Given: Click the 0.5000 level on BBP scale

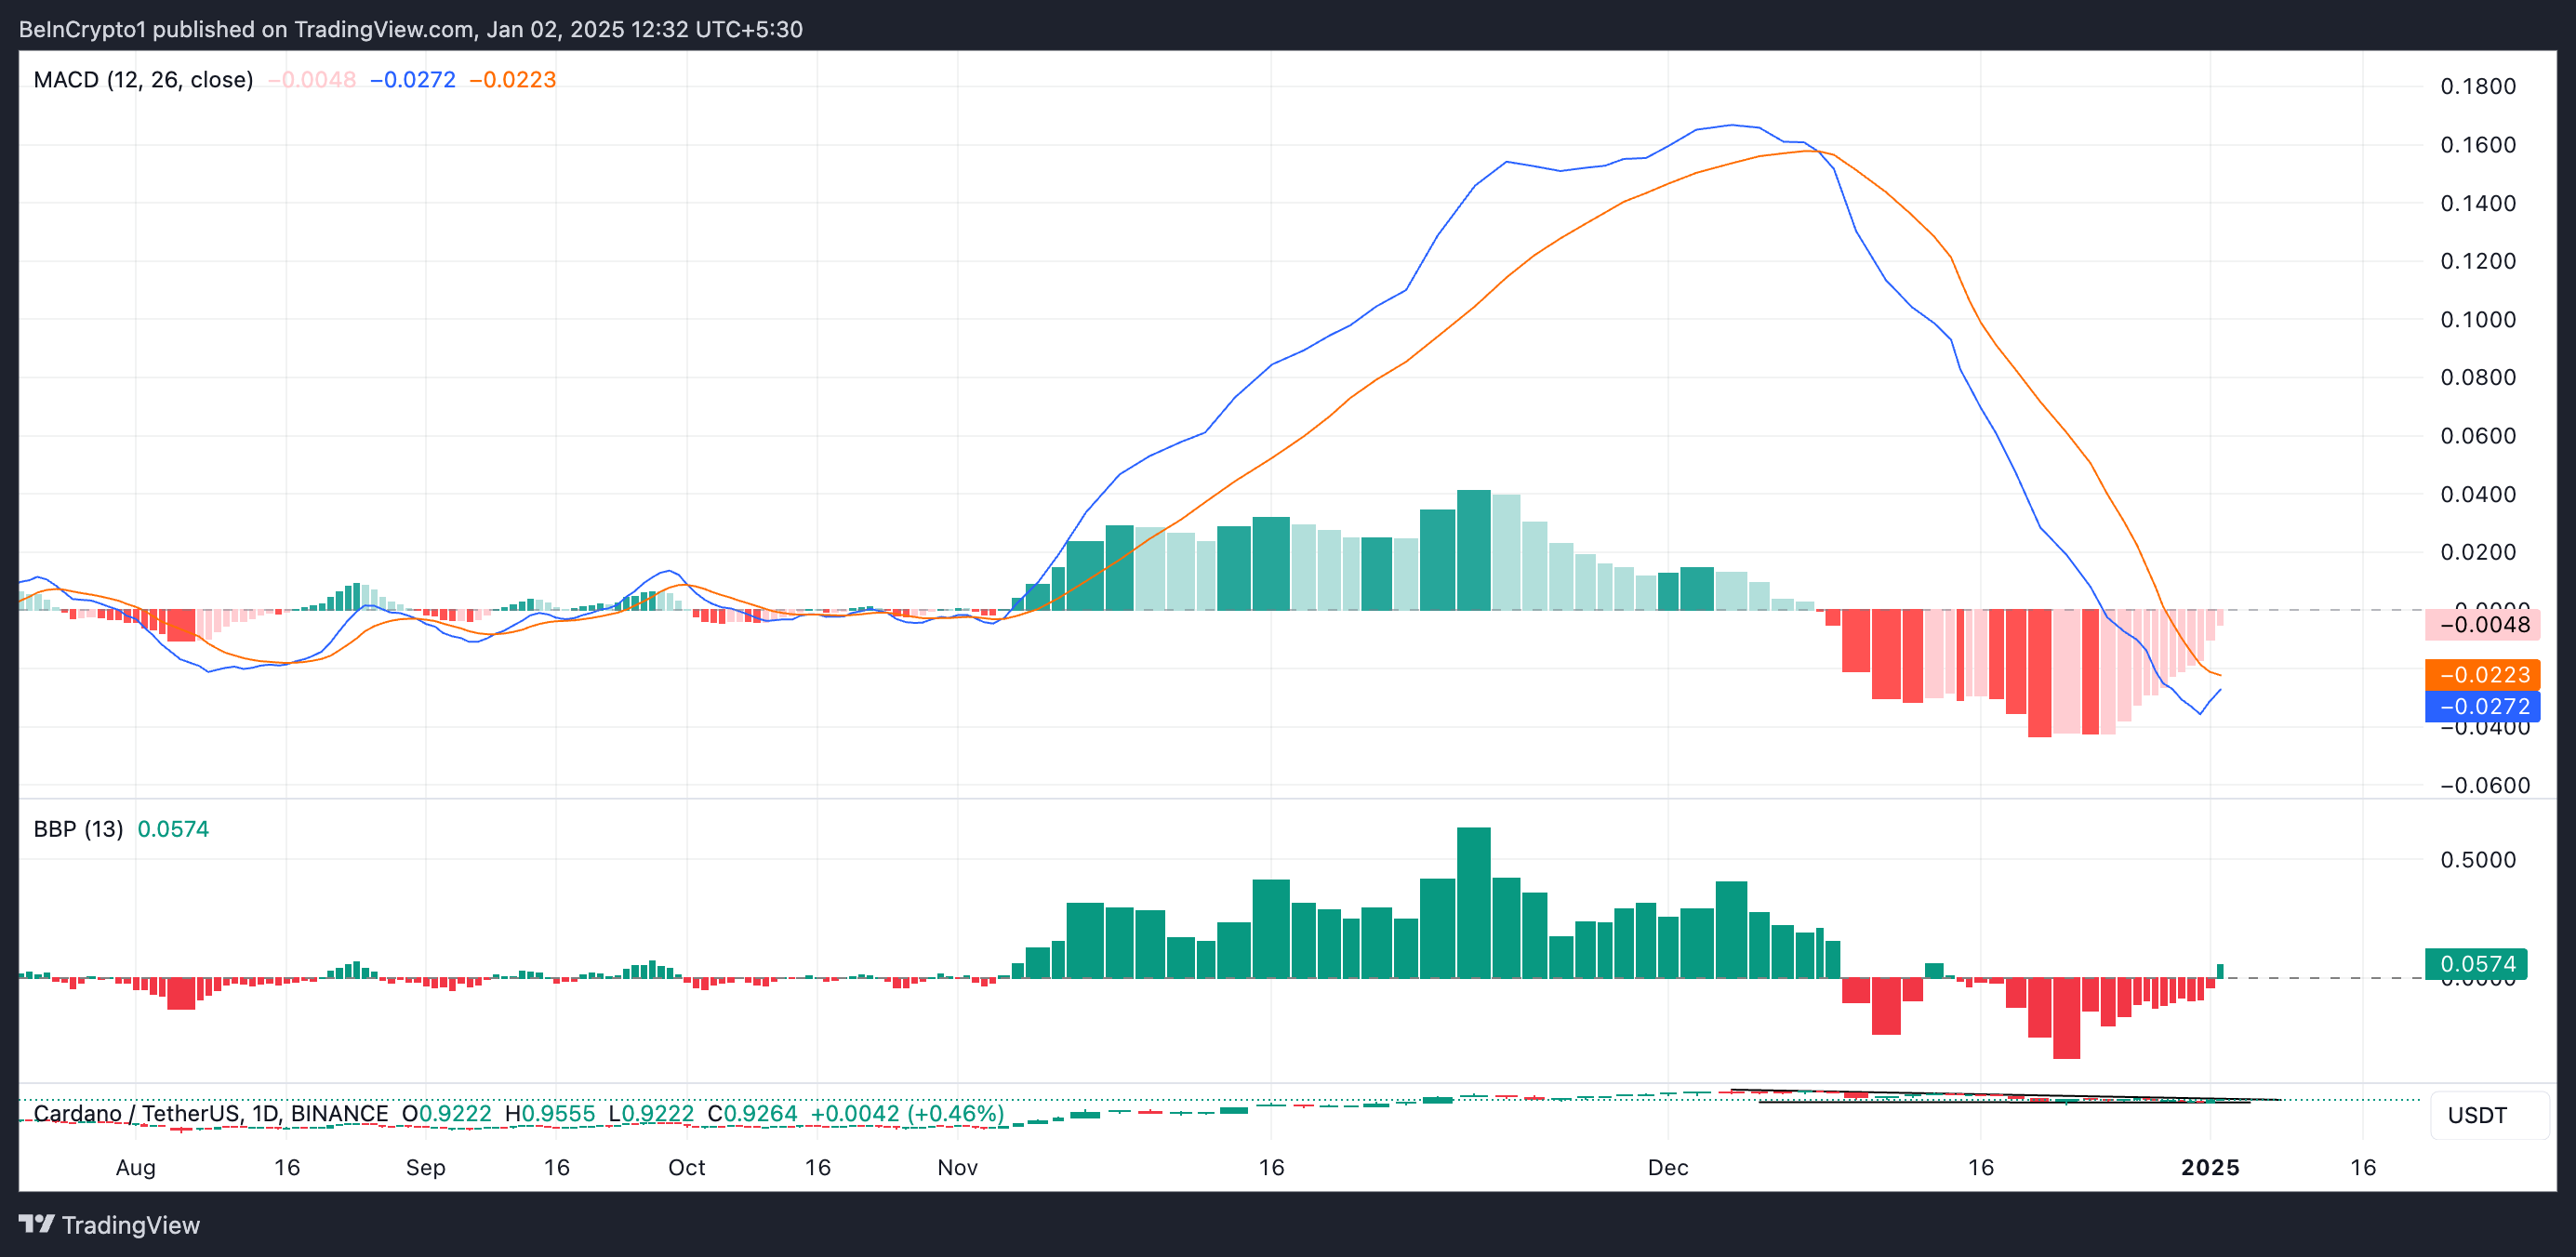Looking at the screenshot, I should pos(2477,860).
